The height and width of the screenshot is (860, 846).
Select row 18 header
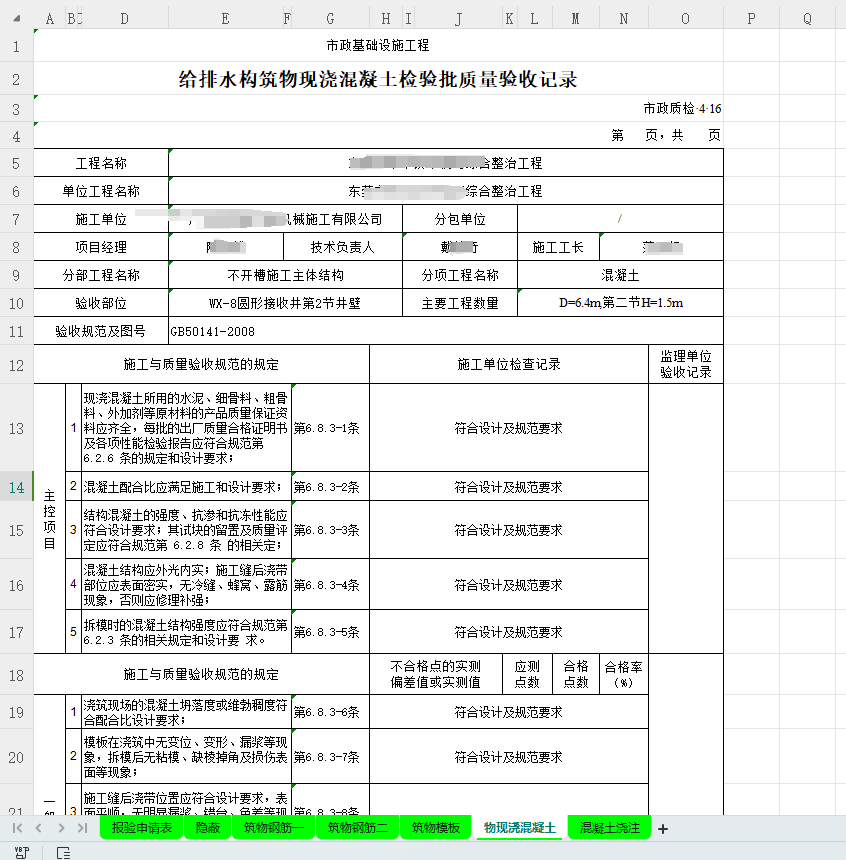click(16, 675)
